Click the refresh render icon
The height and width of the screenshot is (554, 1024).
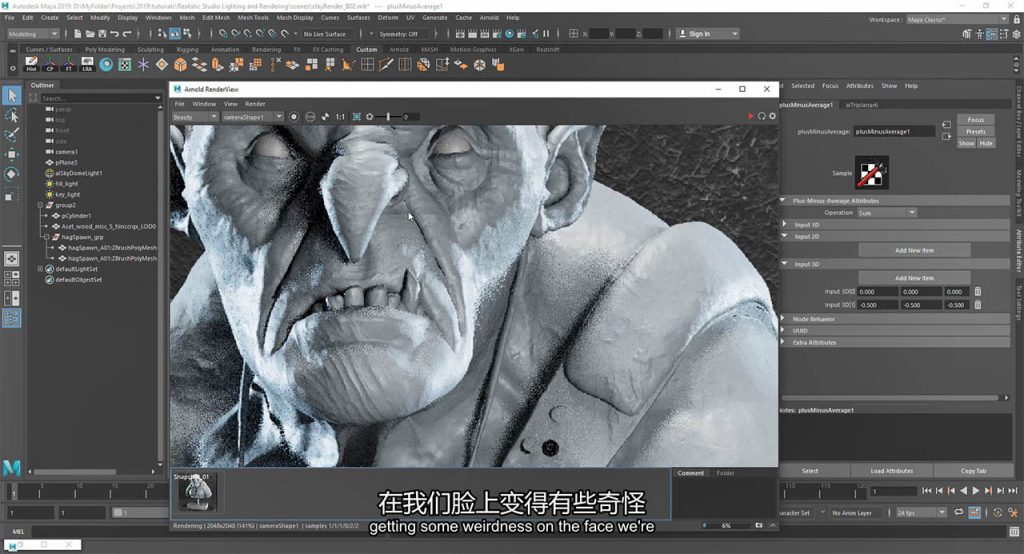click(x=761, y=116)
